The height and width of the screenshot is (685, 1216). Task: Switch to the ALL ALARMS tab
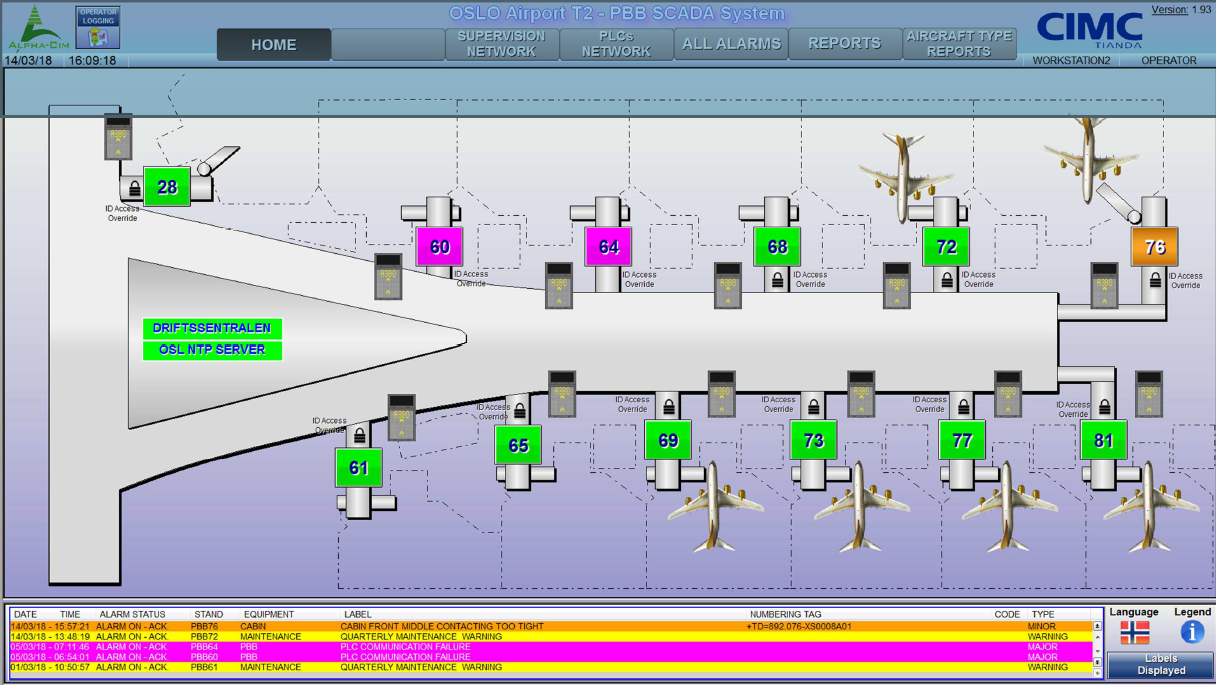coord(731,44)
